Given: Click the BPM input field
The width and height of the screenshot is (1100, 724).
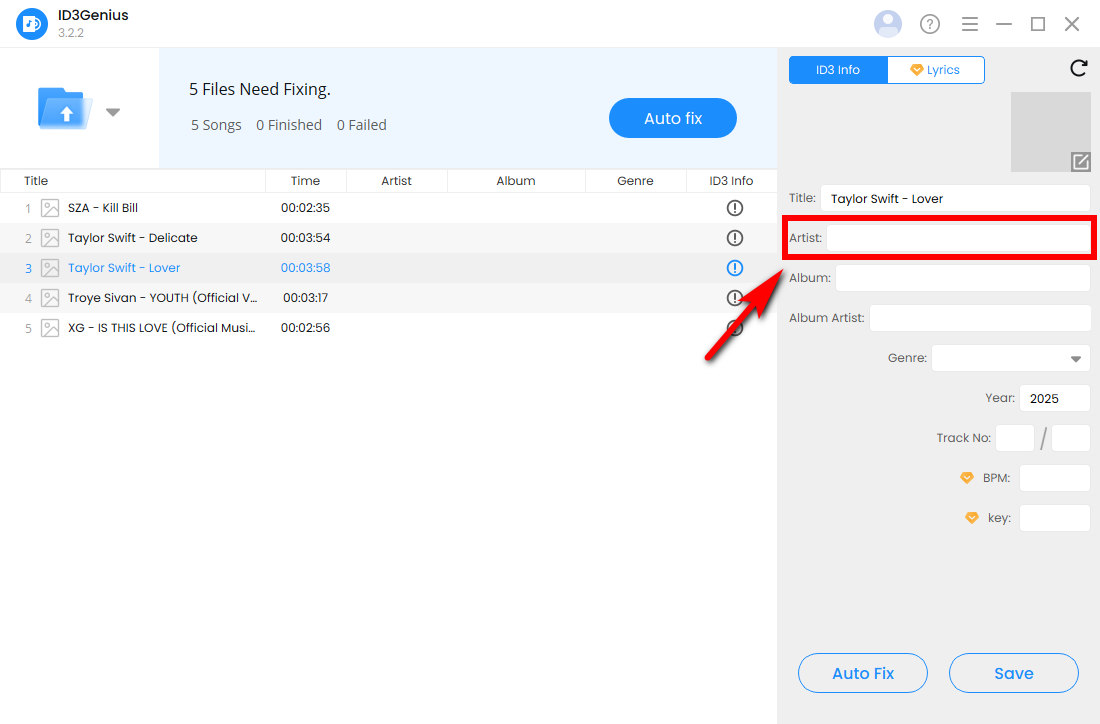Looking at the screenshot, I should [x=1054, y=478].
